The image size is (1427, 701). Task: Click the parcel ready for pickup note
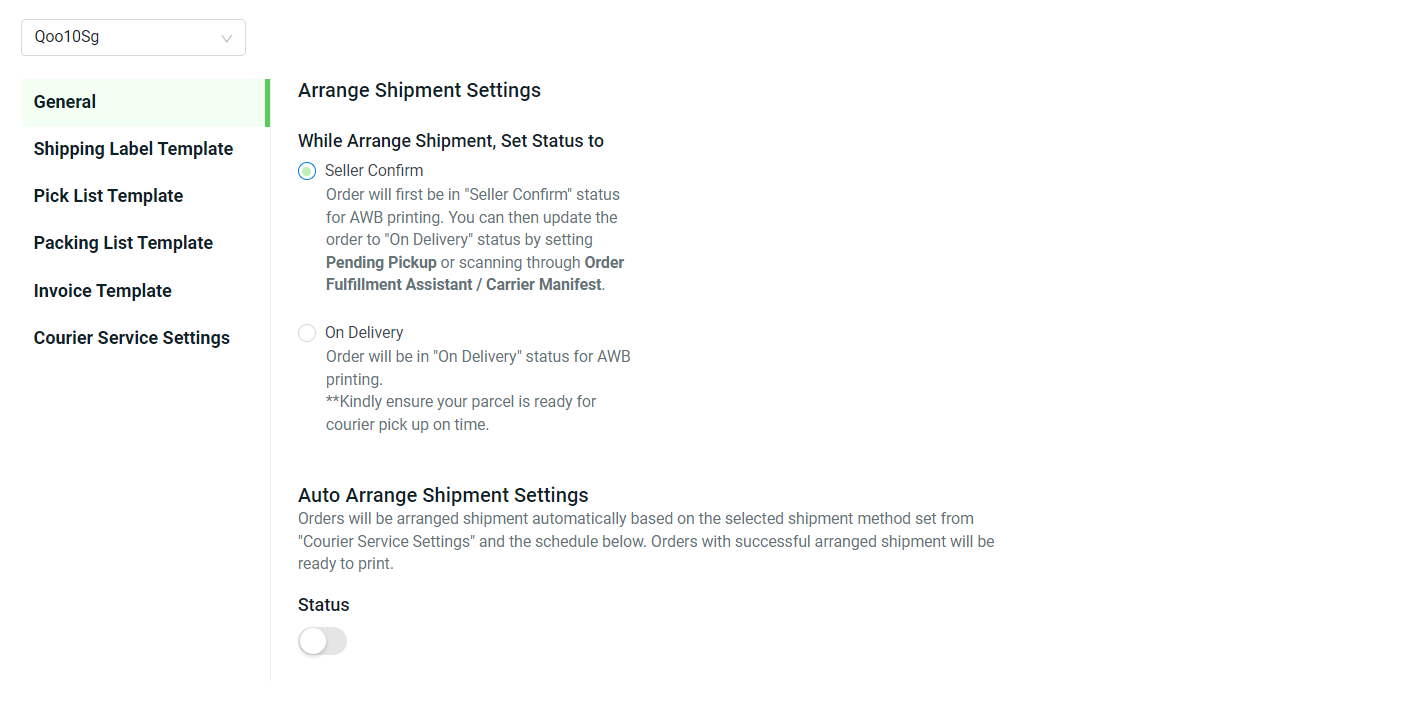(461, 413)
